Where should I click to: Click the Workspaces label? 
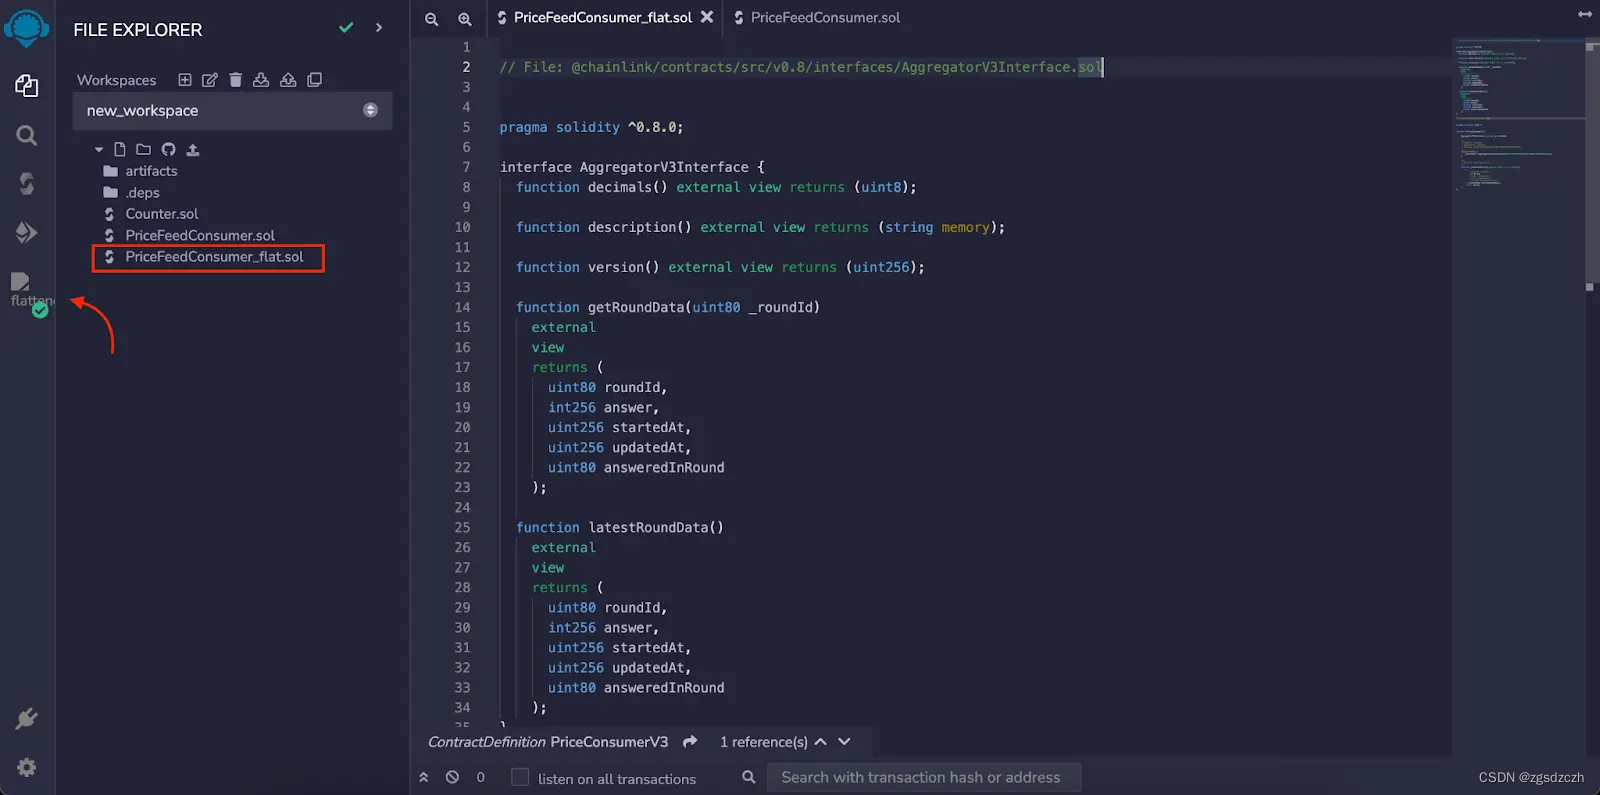click(x=117, y=80)
